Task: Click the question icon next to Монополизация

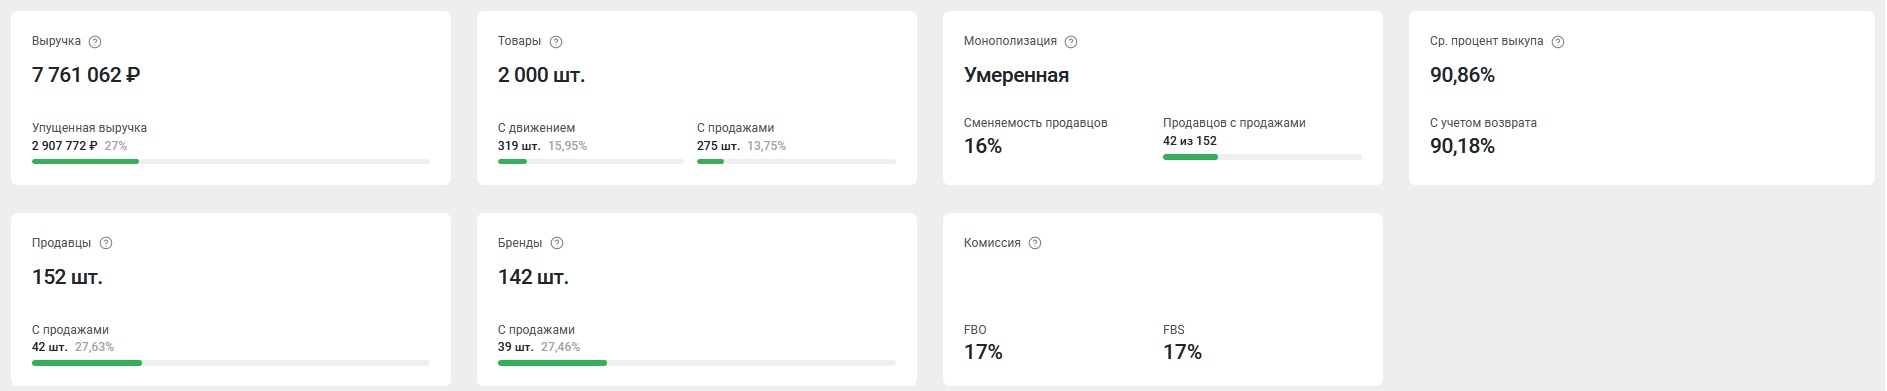Action: (1071, 42)
